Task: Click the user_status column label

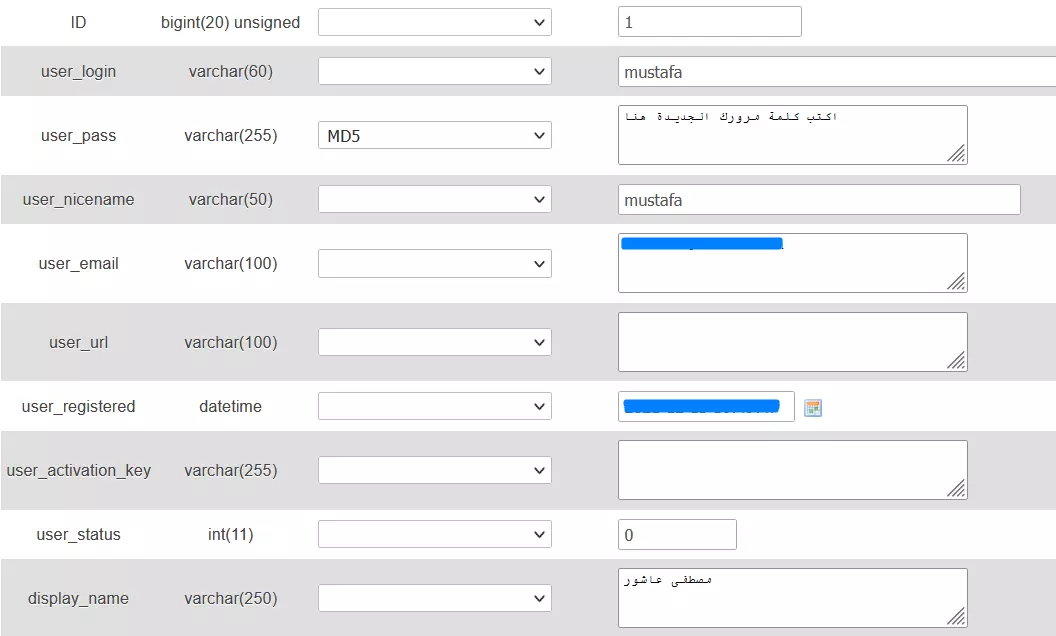Action: pos(78,534)
